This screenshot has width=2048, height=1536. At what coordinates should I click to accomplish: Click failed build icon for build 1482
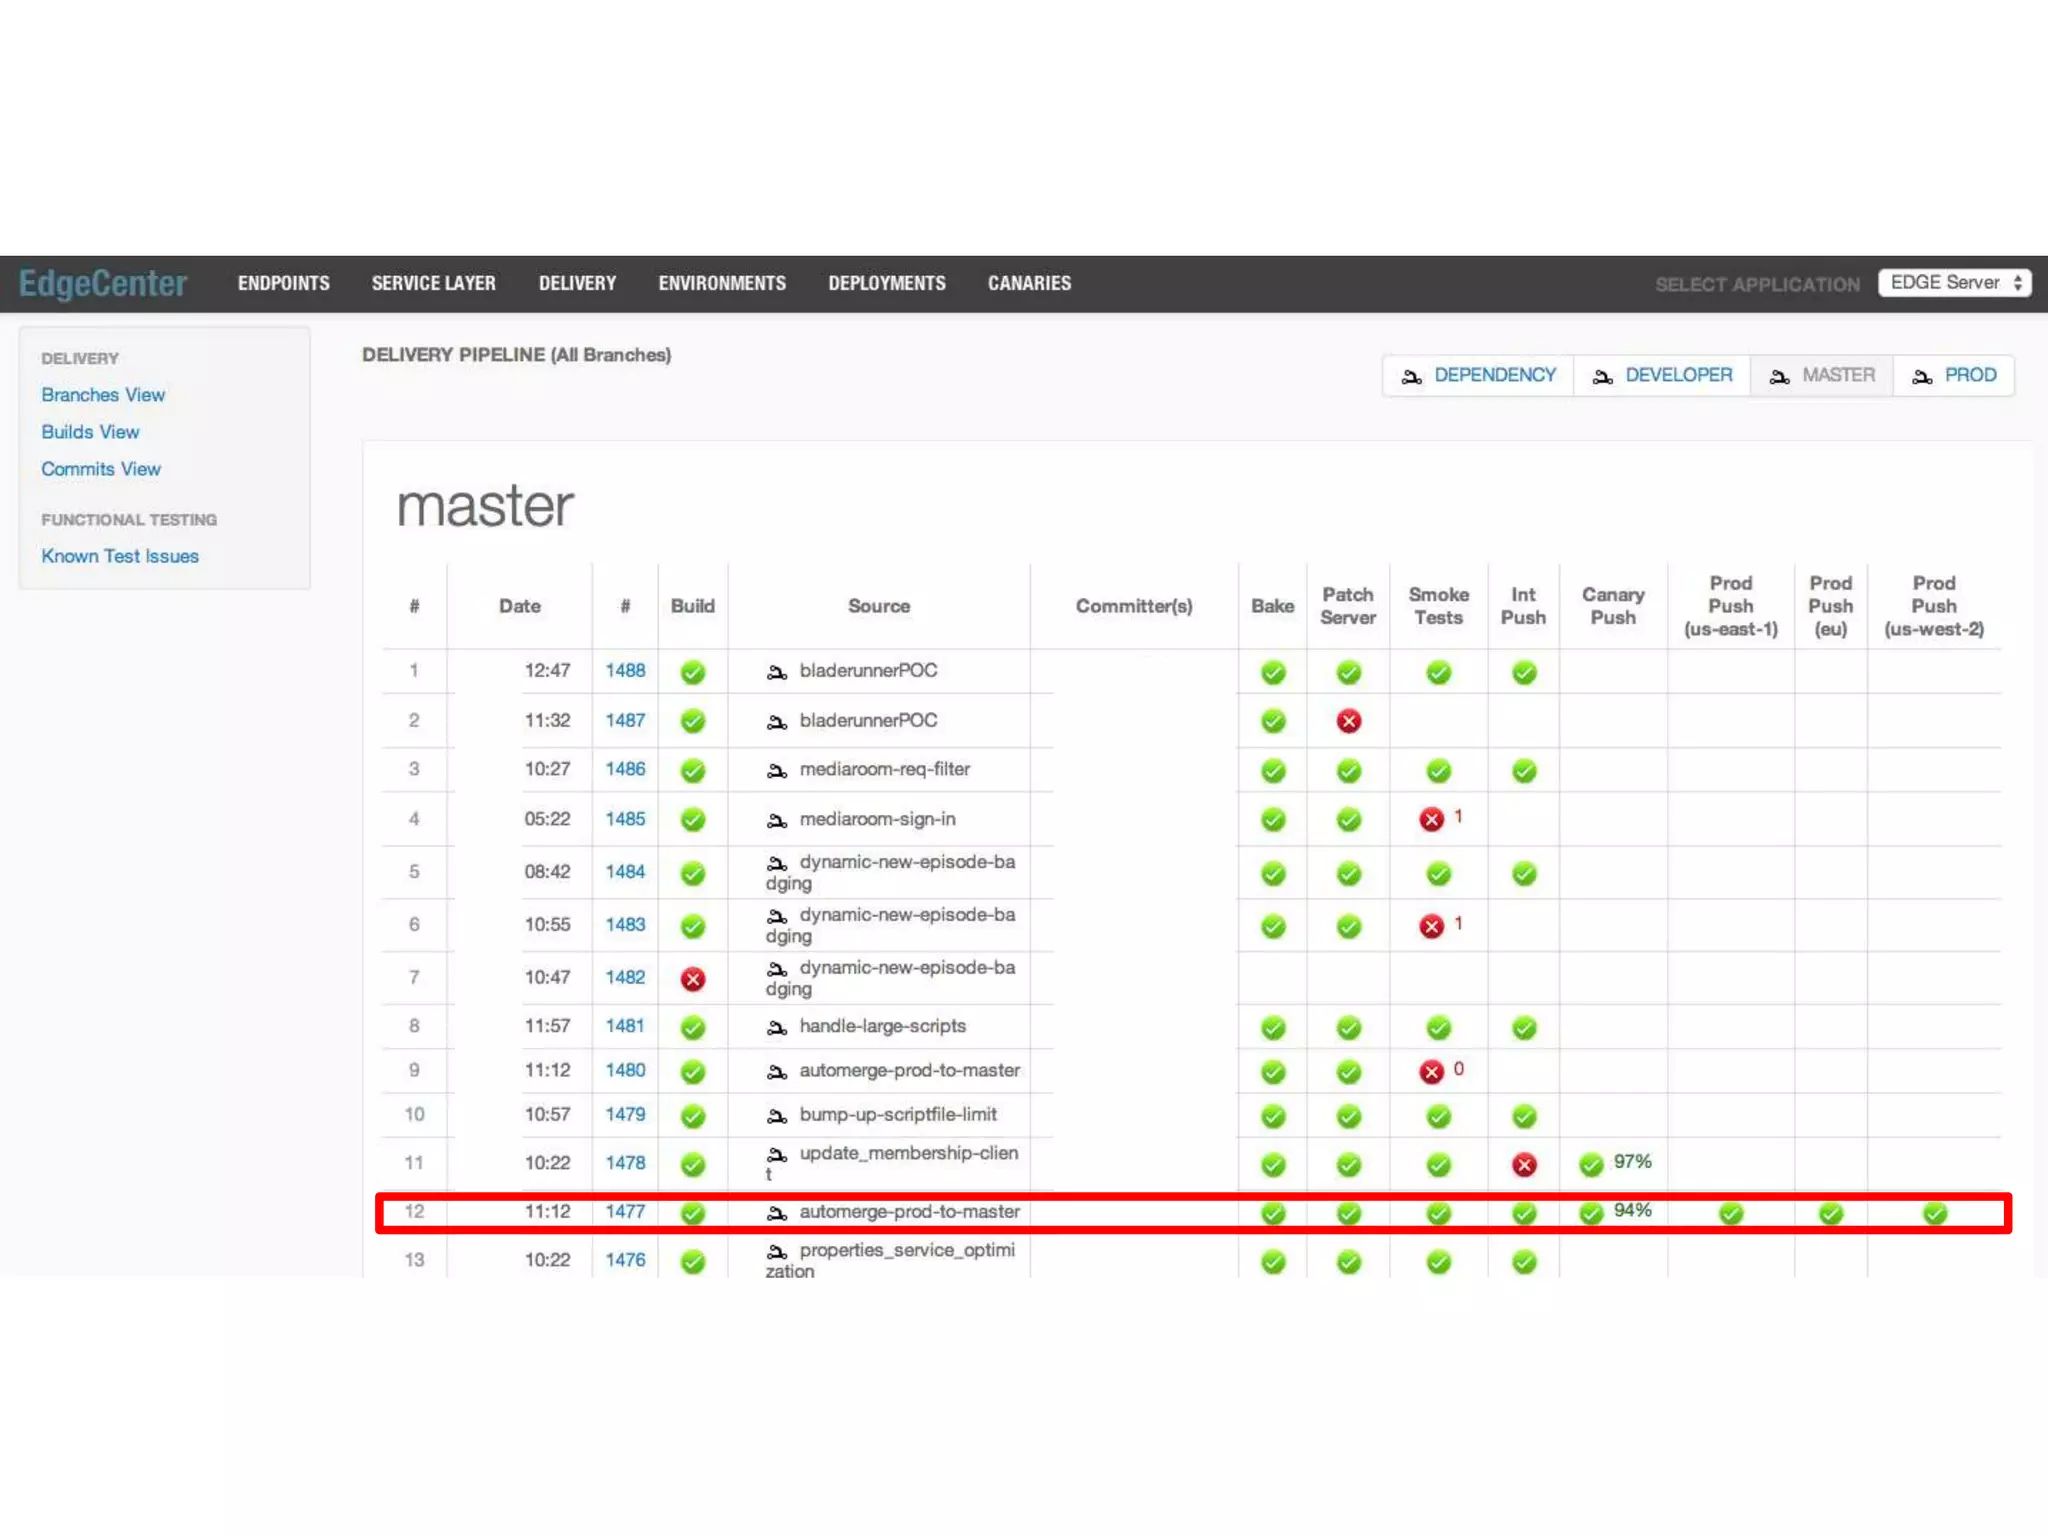point(692,979)
